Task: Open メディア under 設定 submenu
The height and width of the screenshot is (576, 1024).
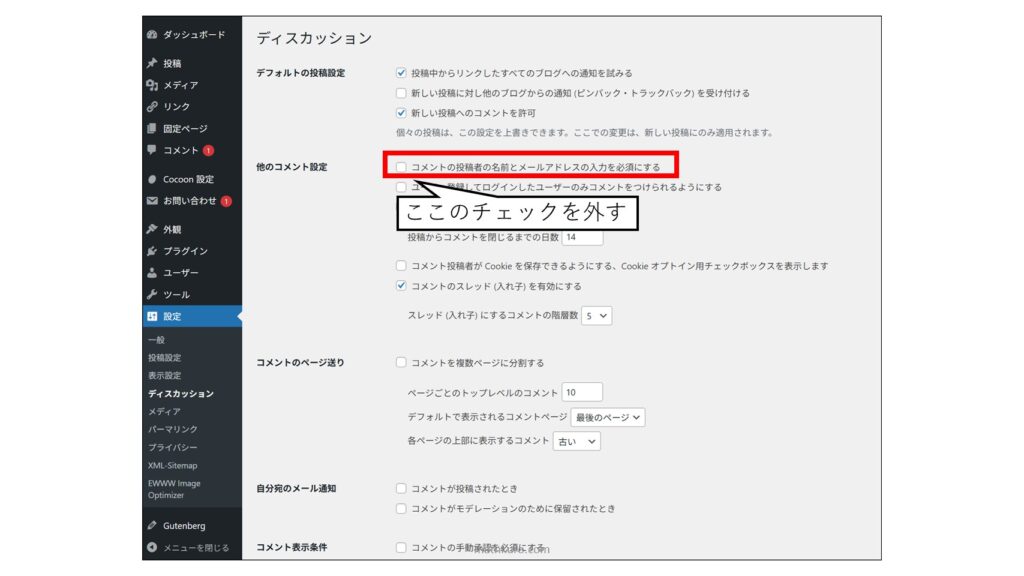Action: pyautogui.click(x=164, y=411)
